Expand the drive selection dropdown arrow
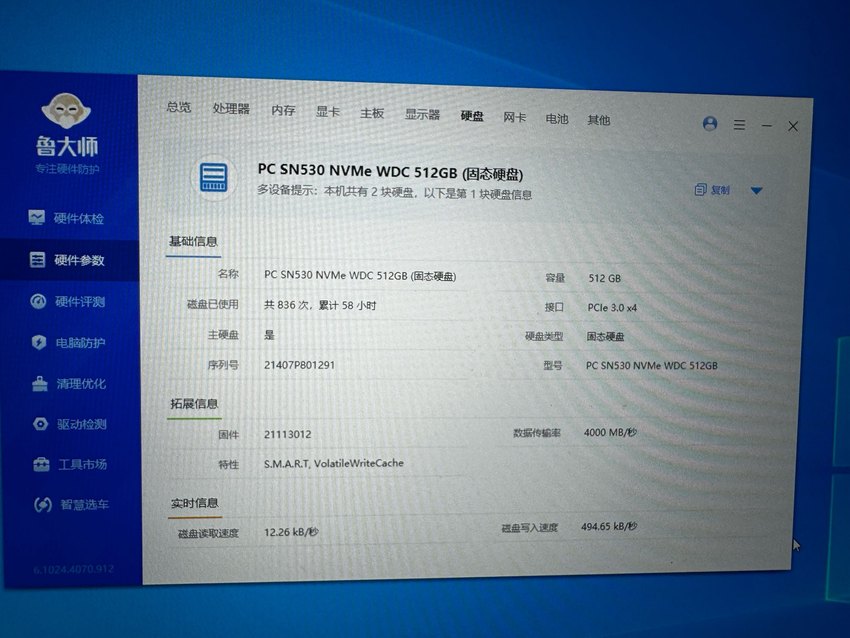 [x=757, y=190]
